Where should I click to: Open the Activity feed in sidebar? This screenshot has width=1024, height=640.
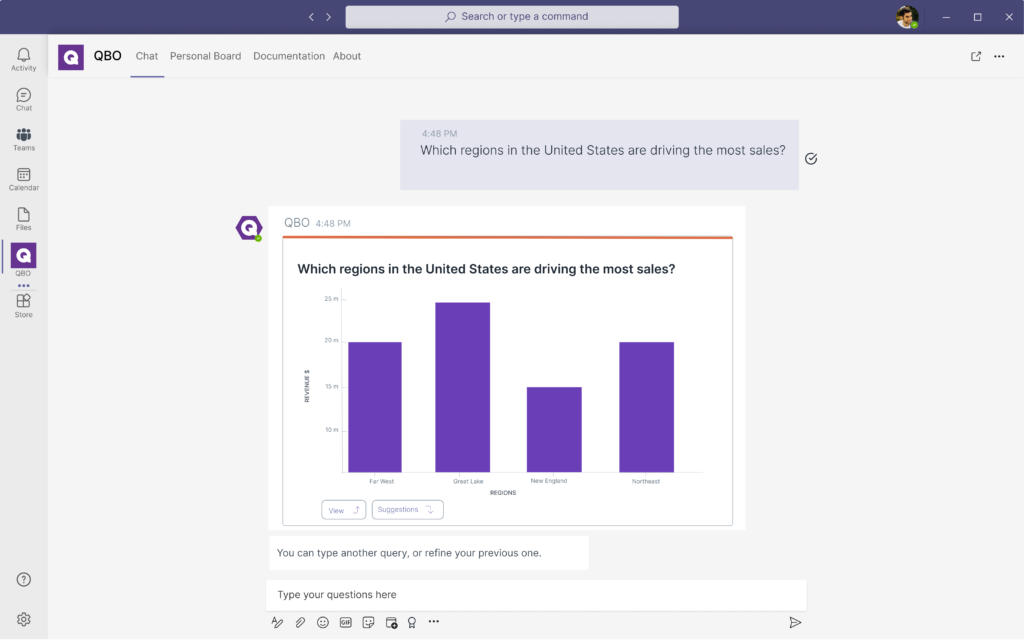[23, 59]
